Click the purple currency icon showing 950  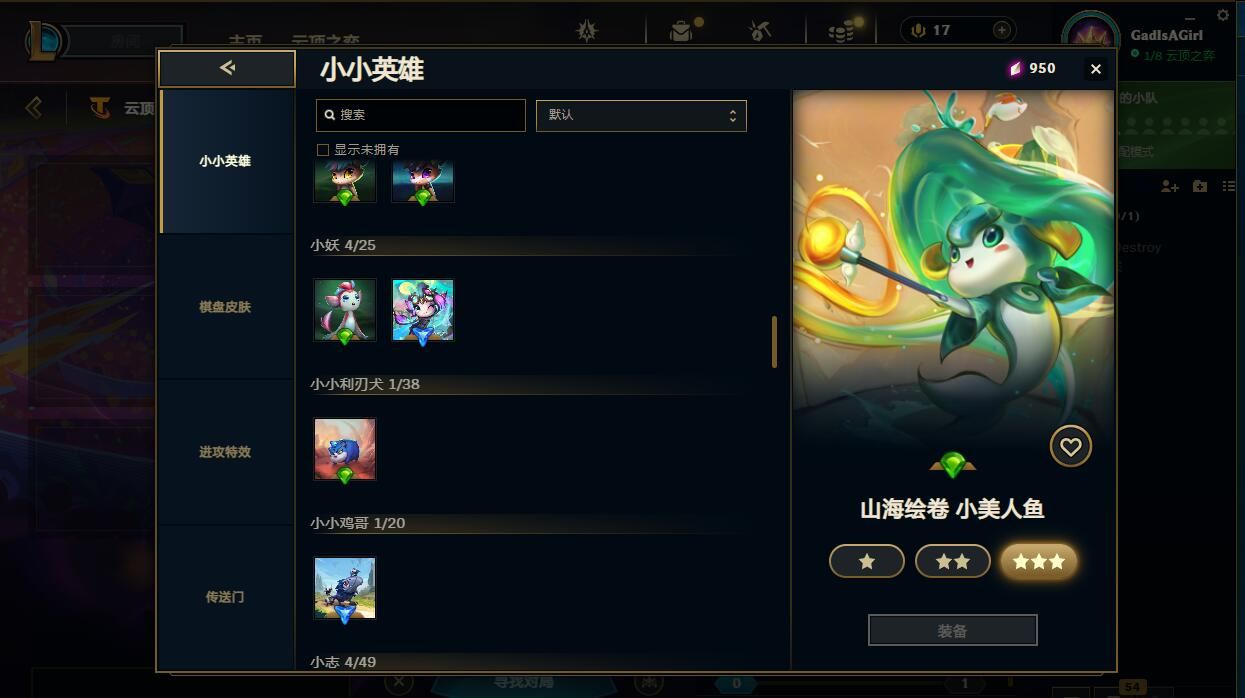[x=1015, y=68]
